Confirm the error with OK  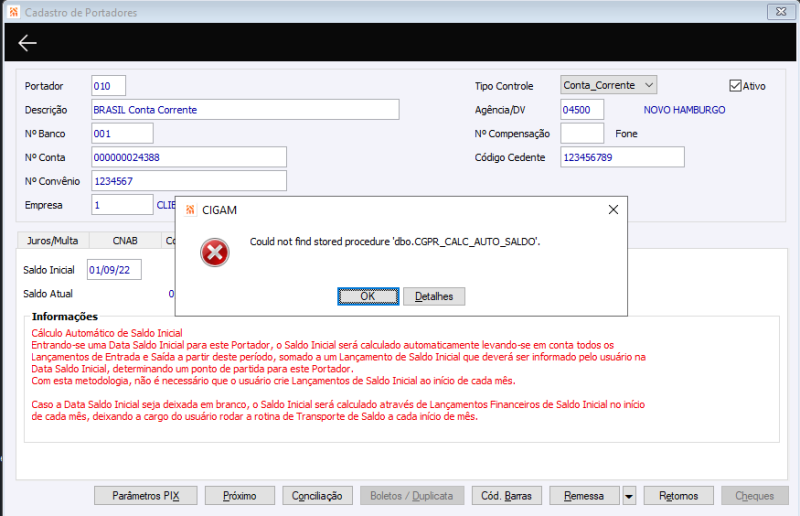coord(368,296)
